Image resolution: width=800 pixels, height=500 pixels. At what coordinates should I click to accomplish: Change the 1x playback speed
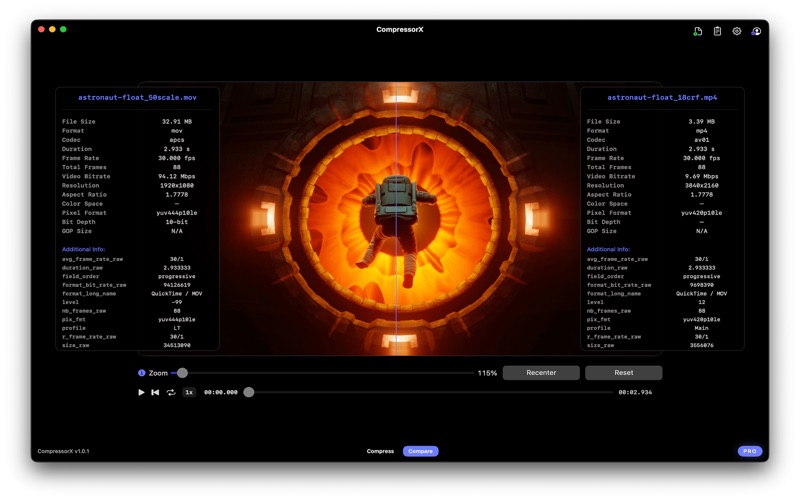189,392
